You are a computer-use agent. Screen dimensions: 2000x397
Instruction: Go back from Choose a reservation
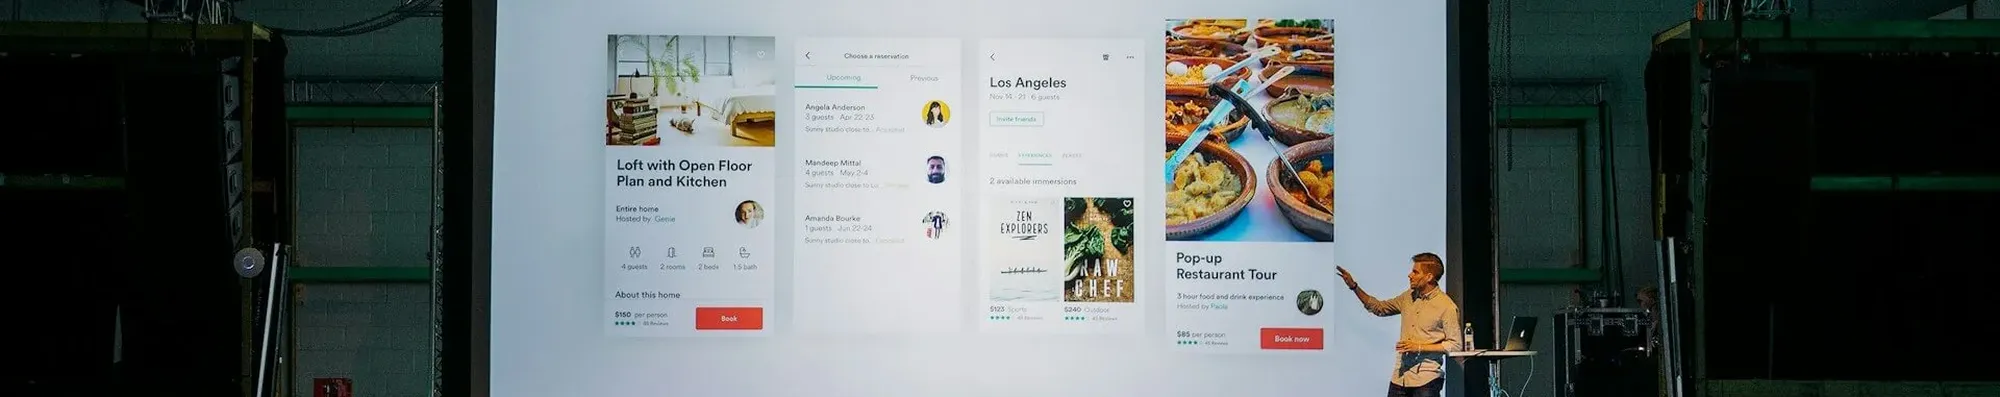click(808, 56)
